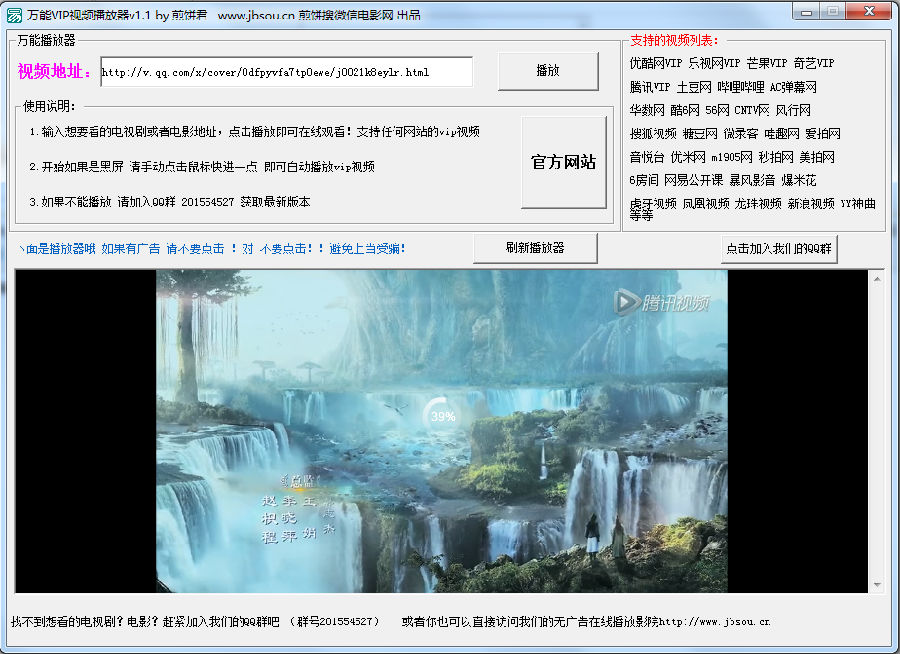Select 腾讯VIP in the supported video list
Screen dimensions: 900x654
[647, 87]
